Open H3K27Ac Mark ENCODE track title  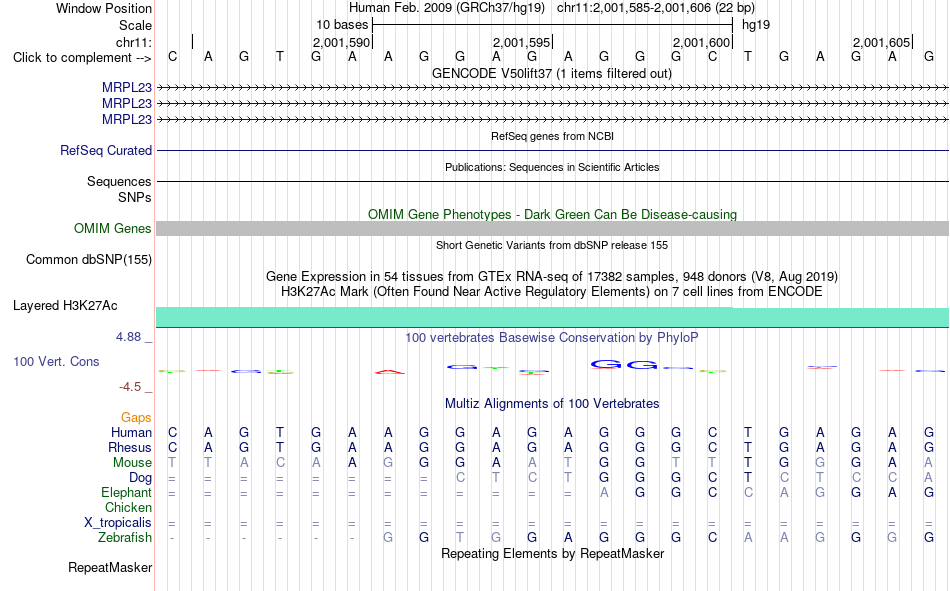tap(552, 292)
